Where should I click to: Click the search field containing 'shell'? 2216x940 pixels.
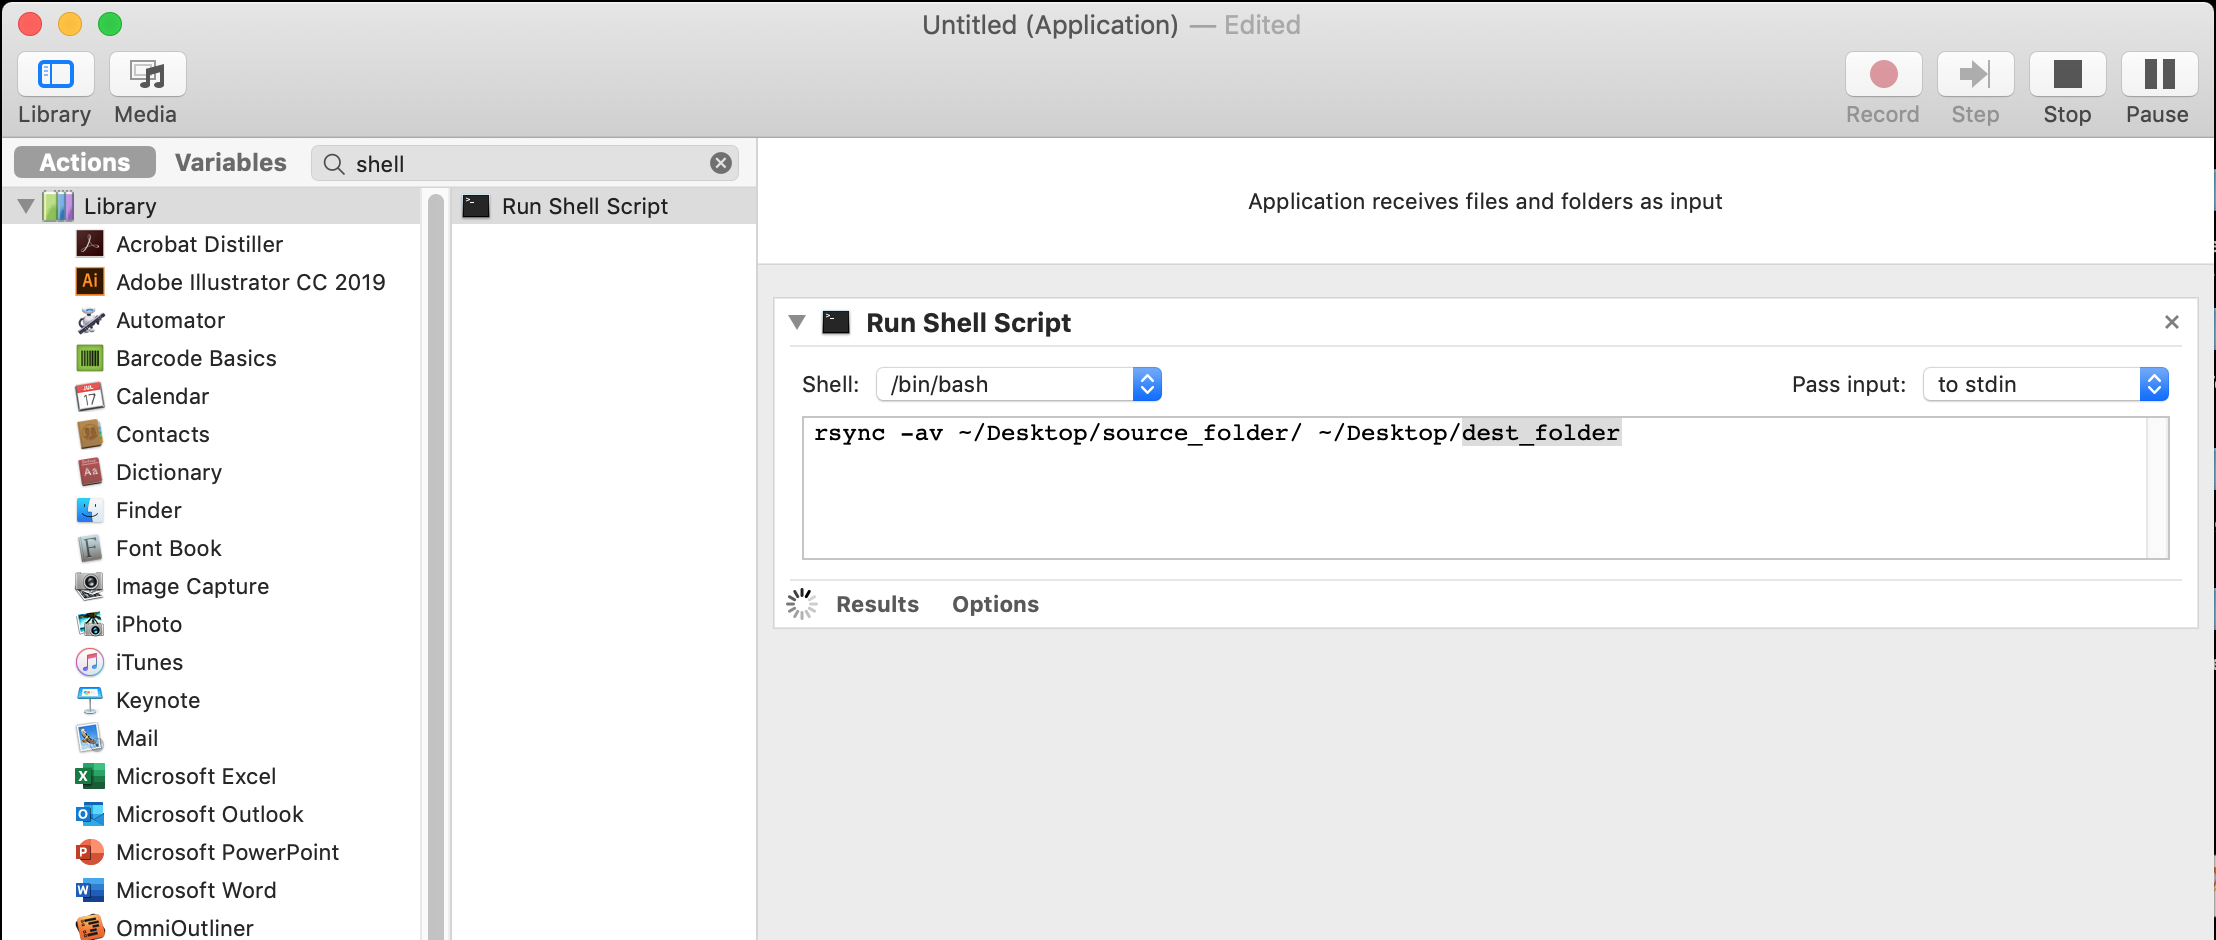[525, 163]
